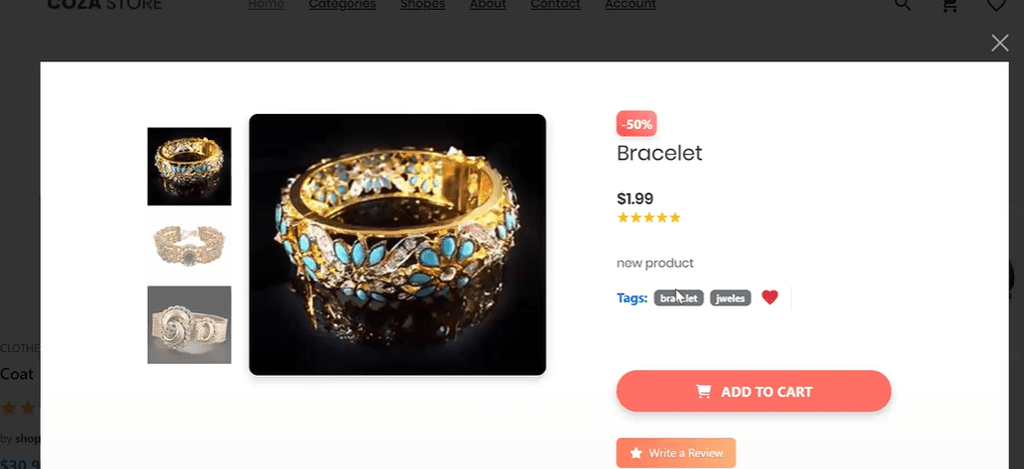
Task: Close the Bracelet product popup
Action: coord(999,42)
